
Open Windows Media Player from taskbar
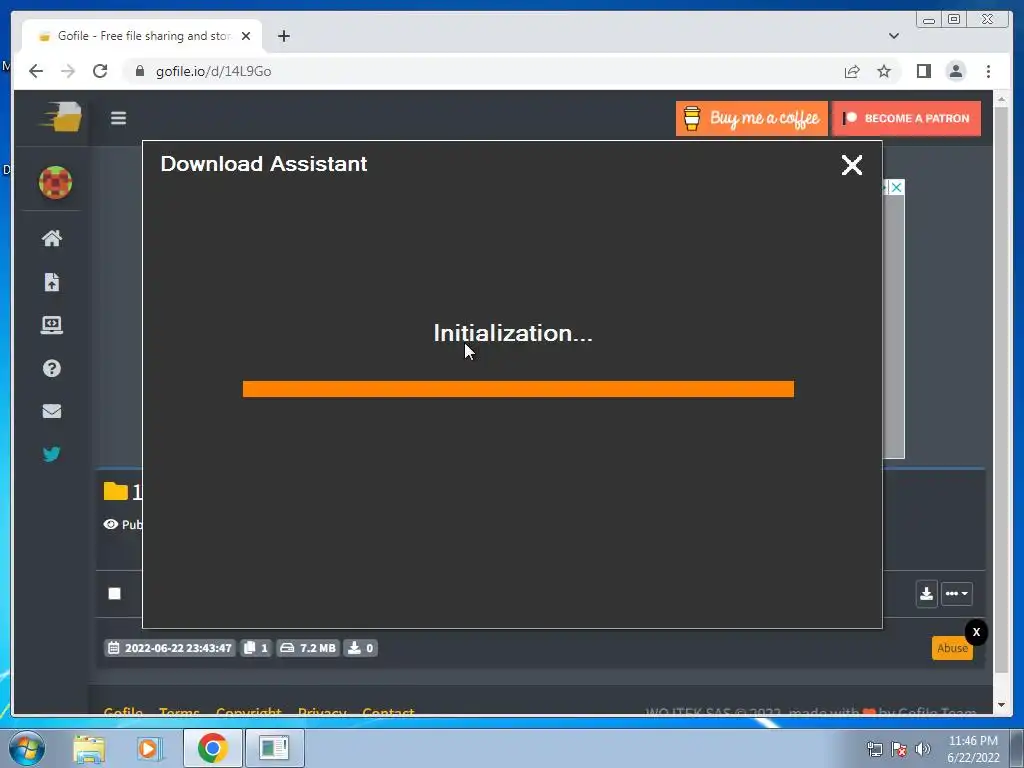point(149,748)
